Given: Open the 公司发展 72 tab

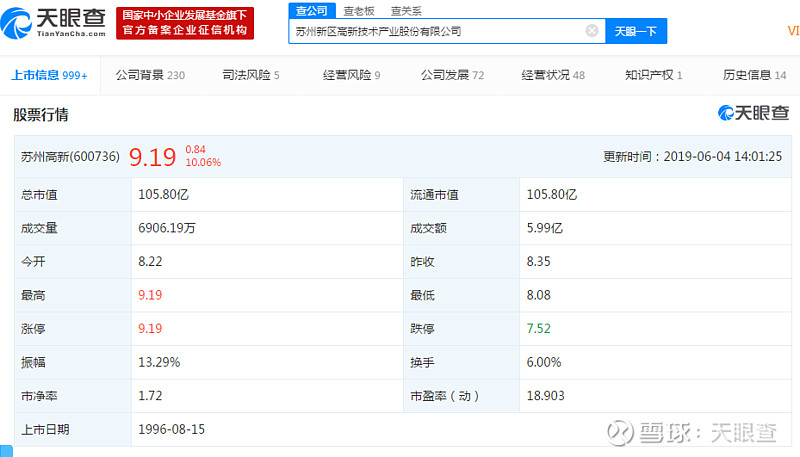Looking at the screenshot, I should click(452, 75).
